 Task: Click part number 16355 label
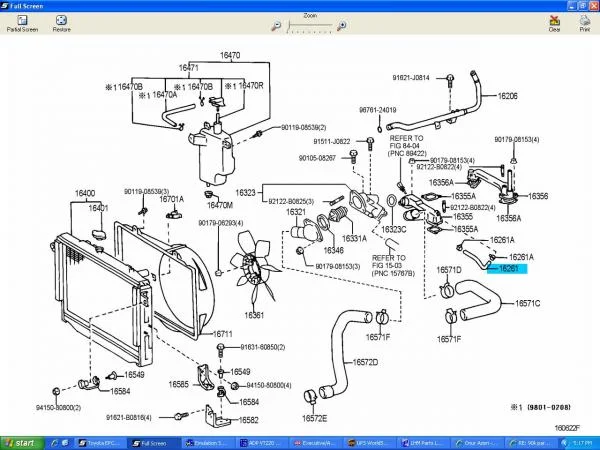tap(463, 217)
